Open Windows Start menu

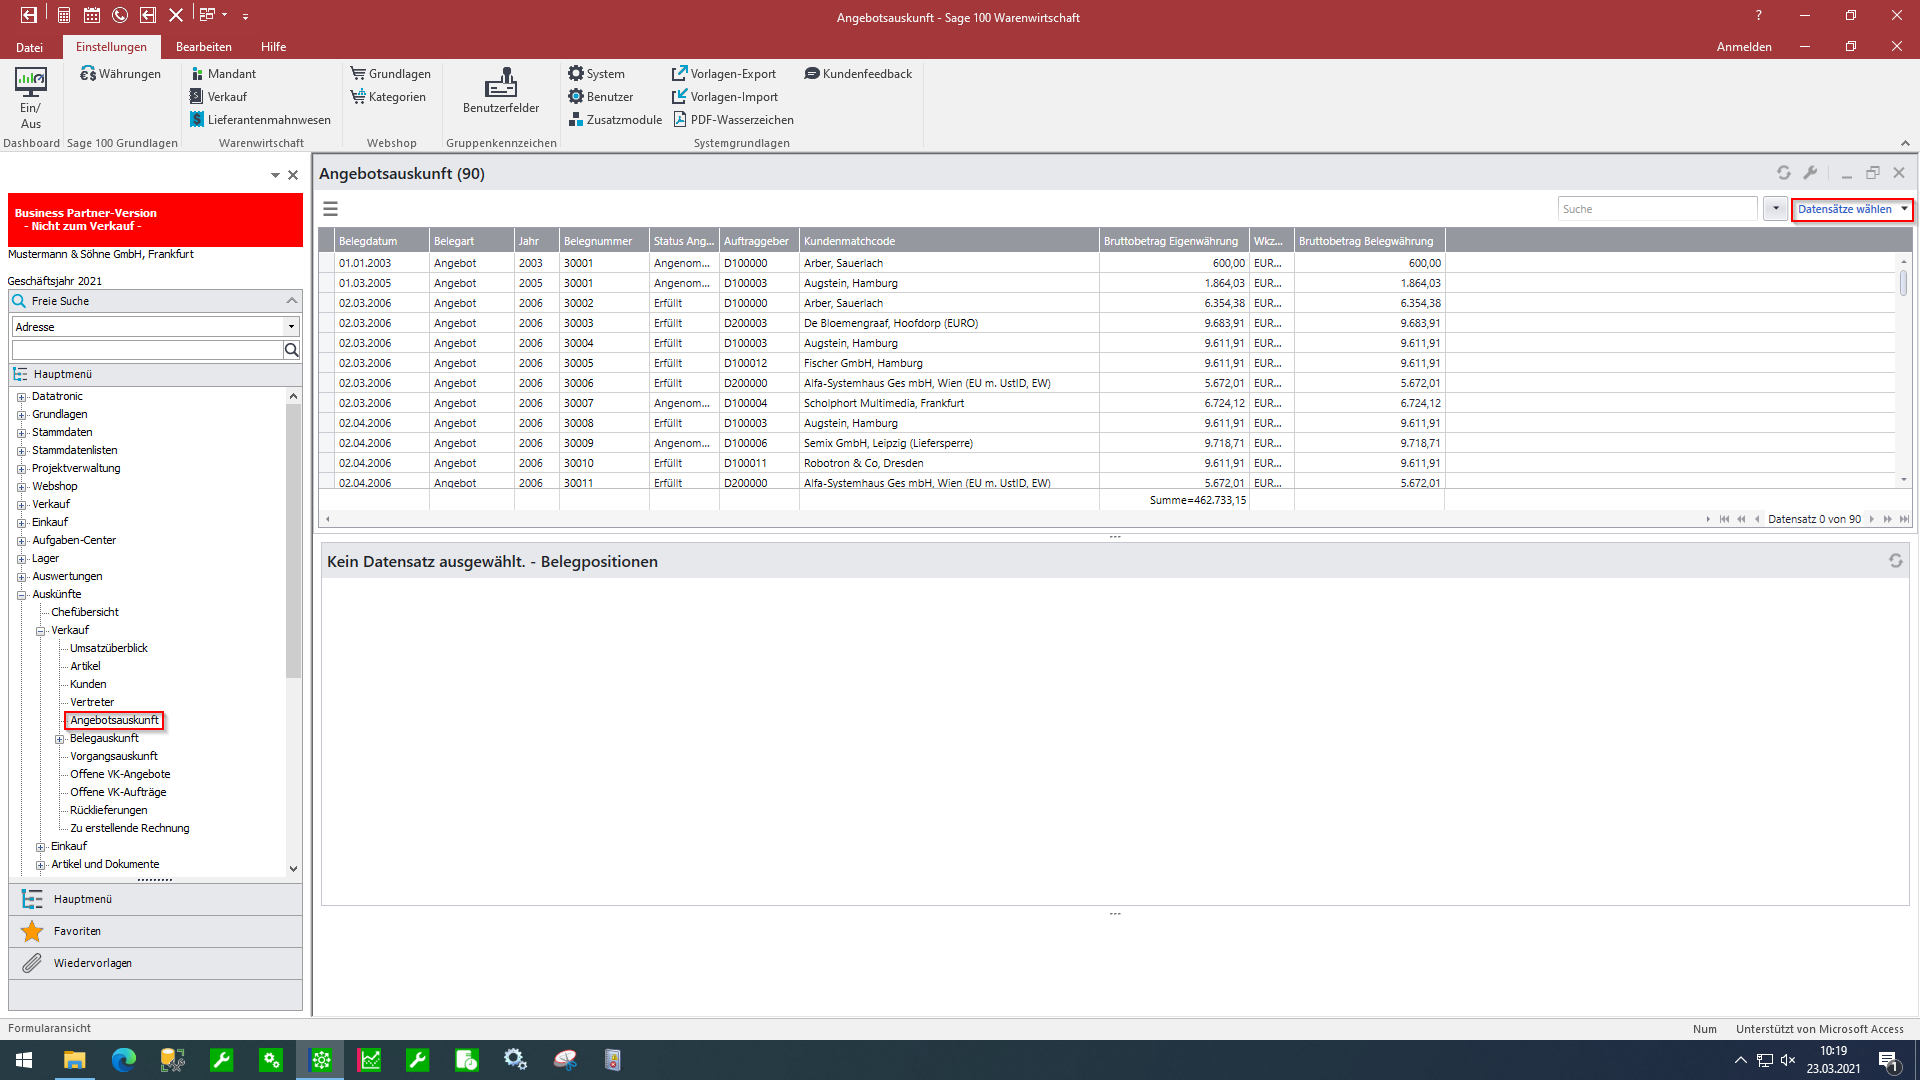click(x=24, y=1060)
